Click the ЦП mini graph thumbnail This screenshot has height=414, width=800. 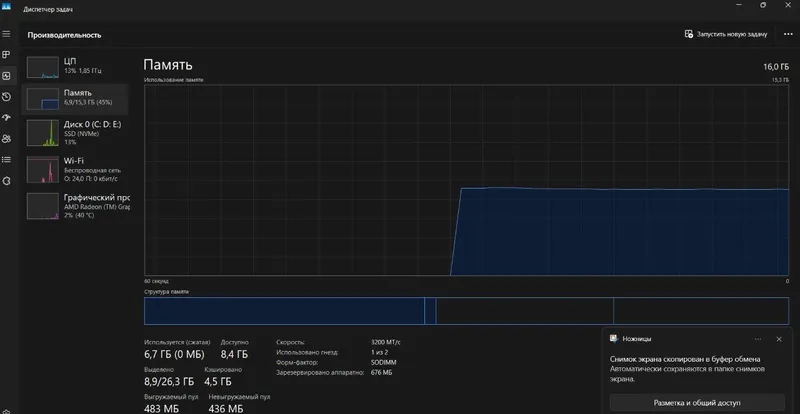coord(43,67)
